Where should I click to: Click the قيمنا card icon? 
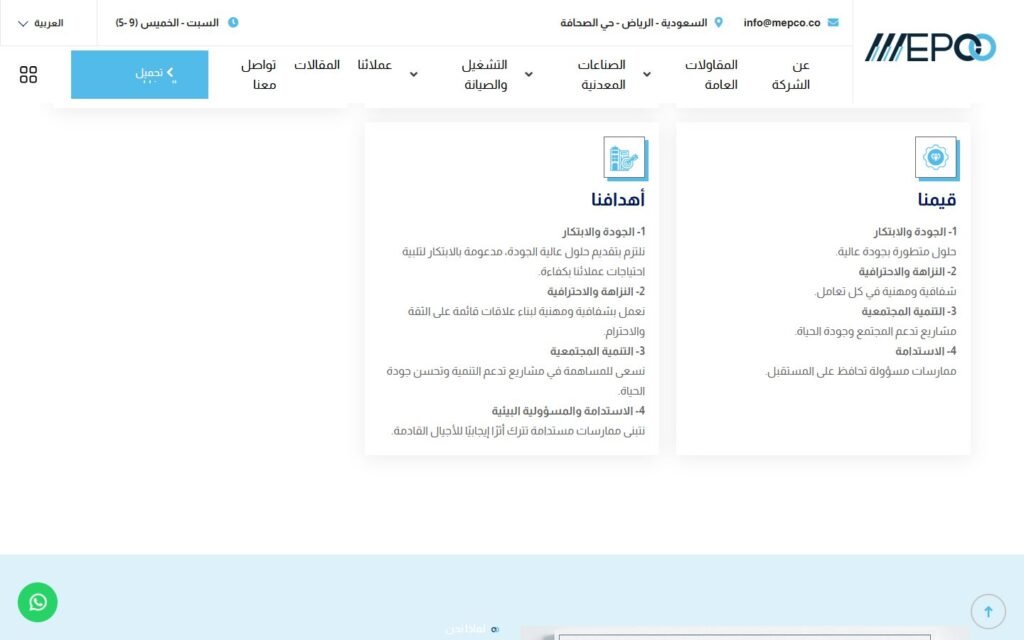(937, 158)
